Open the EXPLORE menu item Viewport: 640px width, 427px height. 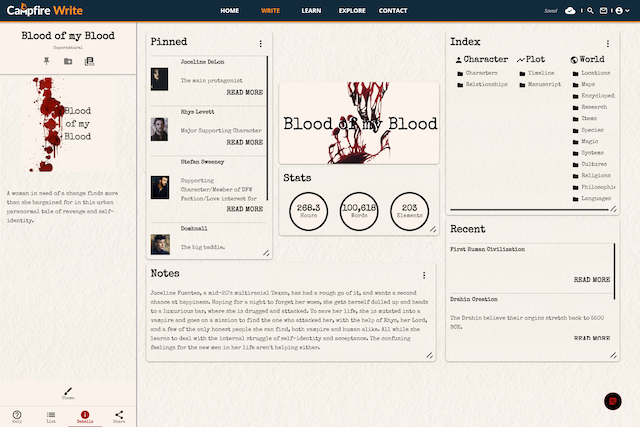(x=352, y=11)
